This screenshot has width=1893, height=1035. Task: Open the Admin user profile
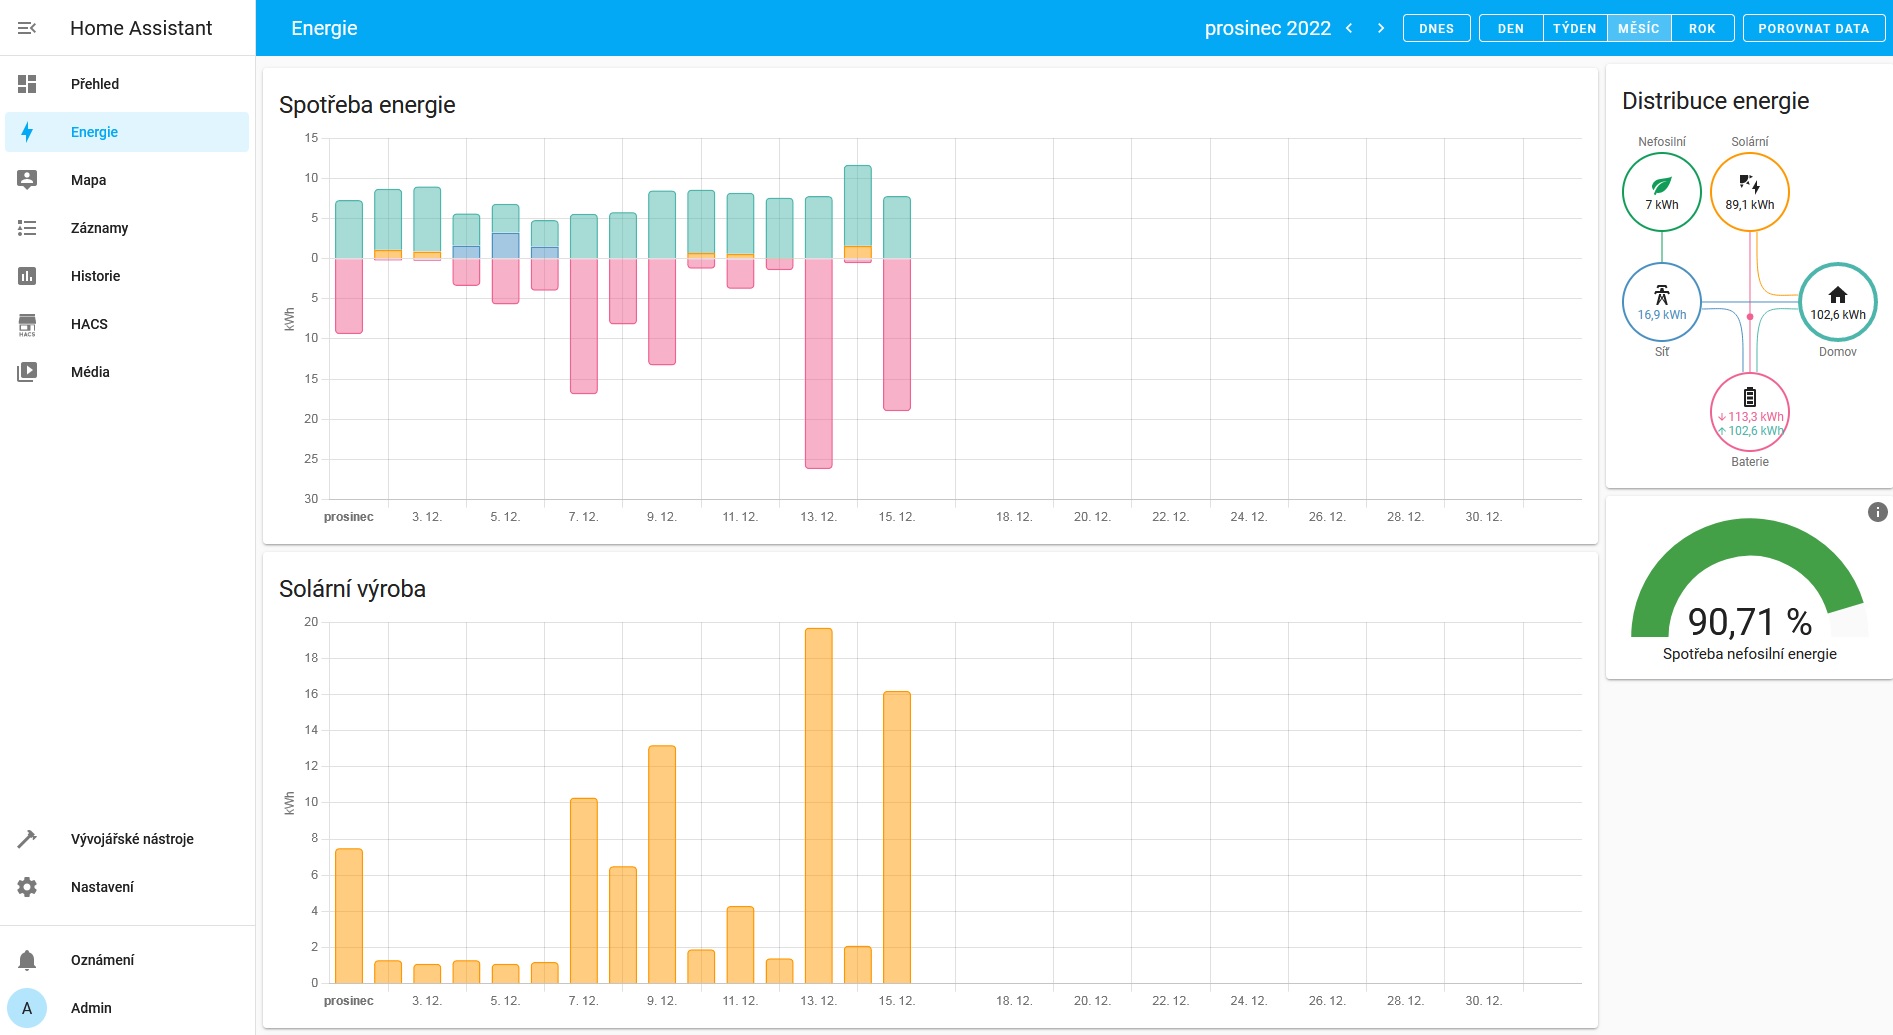(x=91, y=1008)
